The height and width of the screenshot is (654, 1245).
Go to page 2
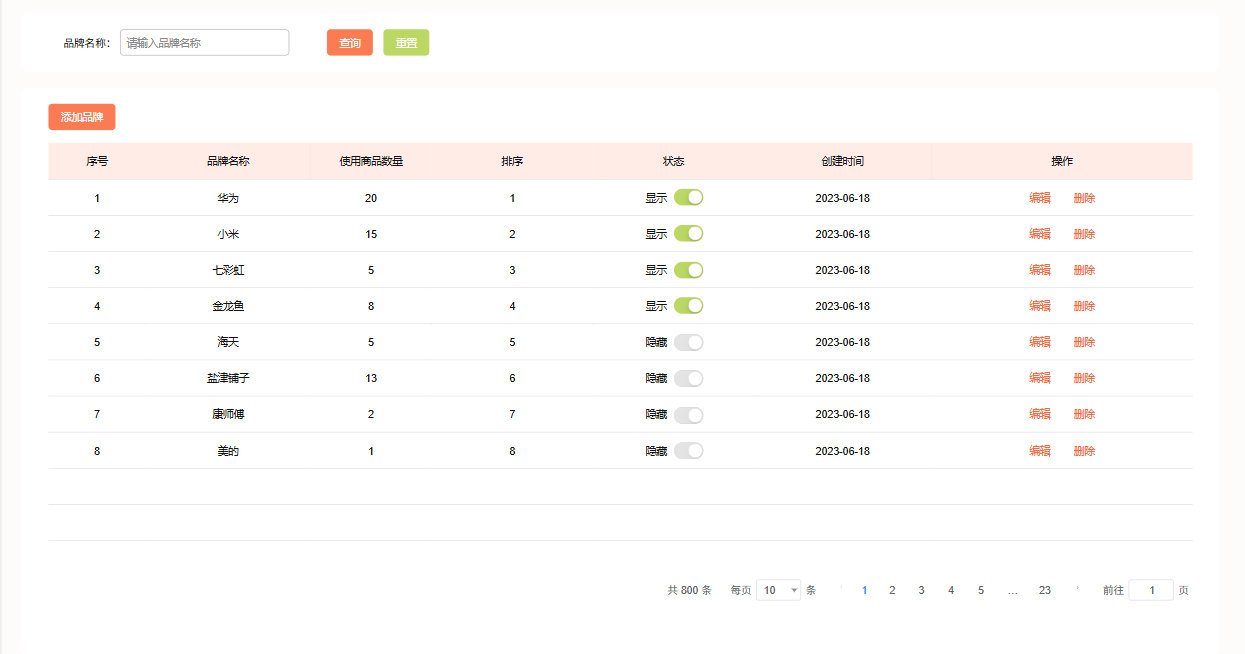point(892,590)
